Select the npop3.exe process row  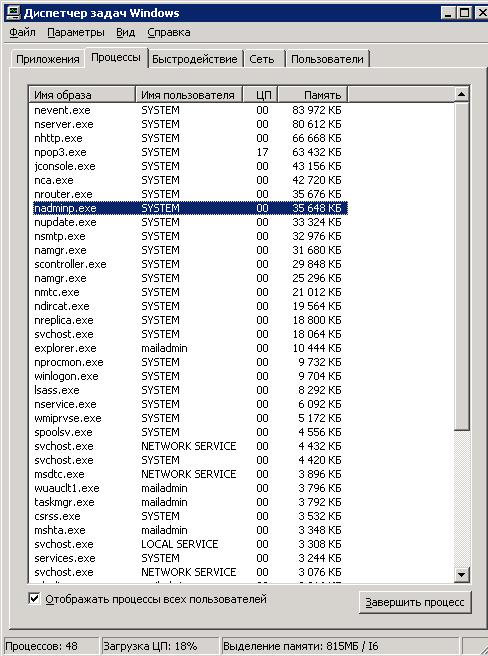[190, 152]
